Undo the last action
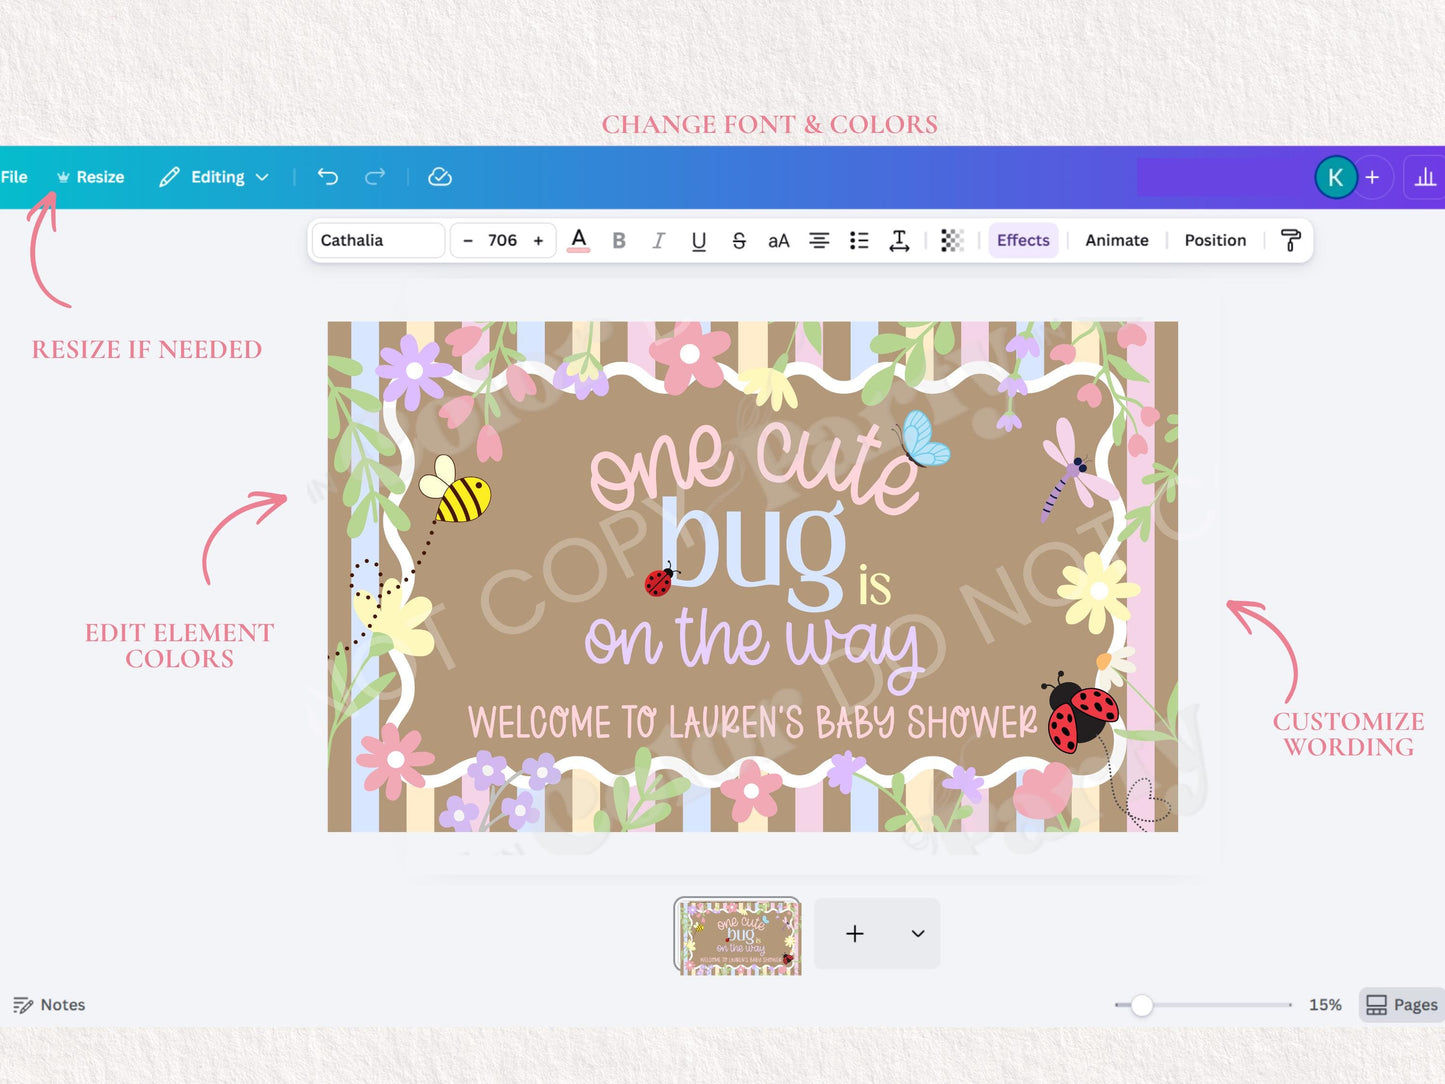Screen dimensions: 1445x1084 click(328, 177)
